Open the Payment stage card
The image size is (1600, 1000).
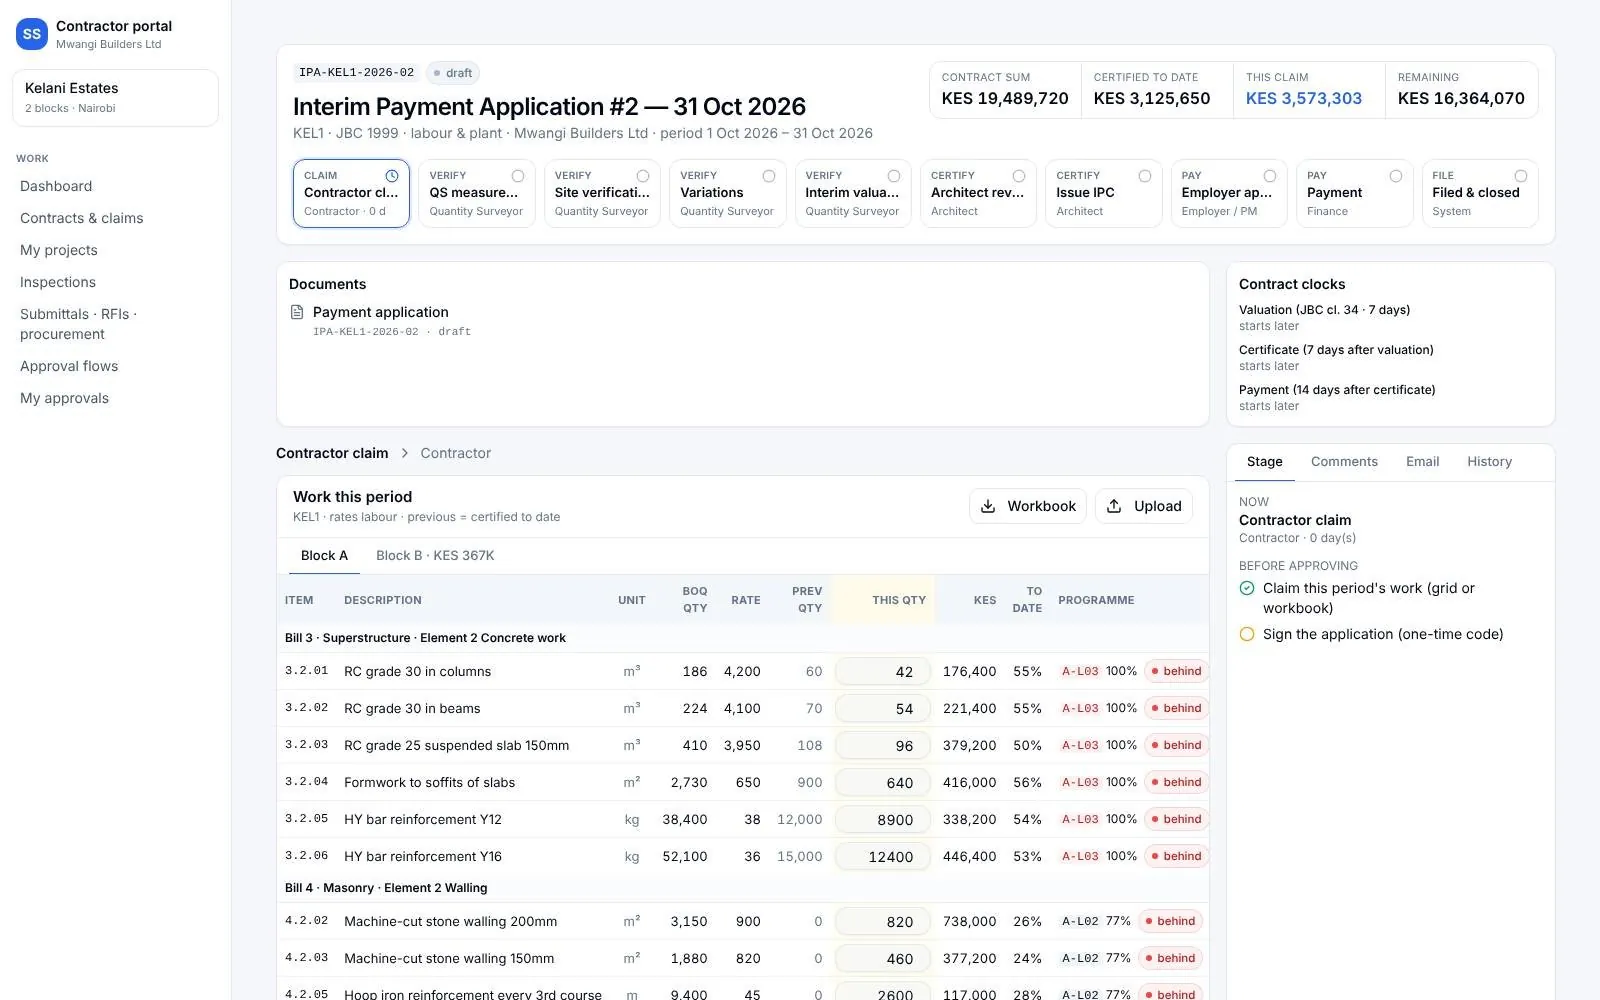pos(1354,193)
